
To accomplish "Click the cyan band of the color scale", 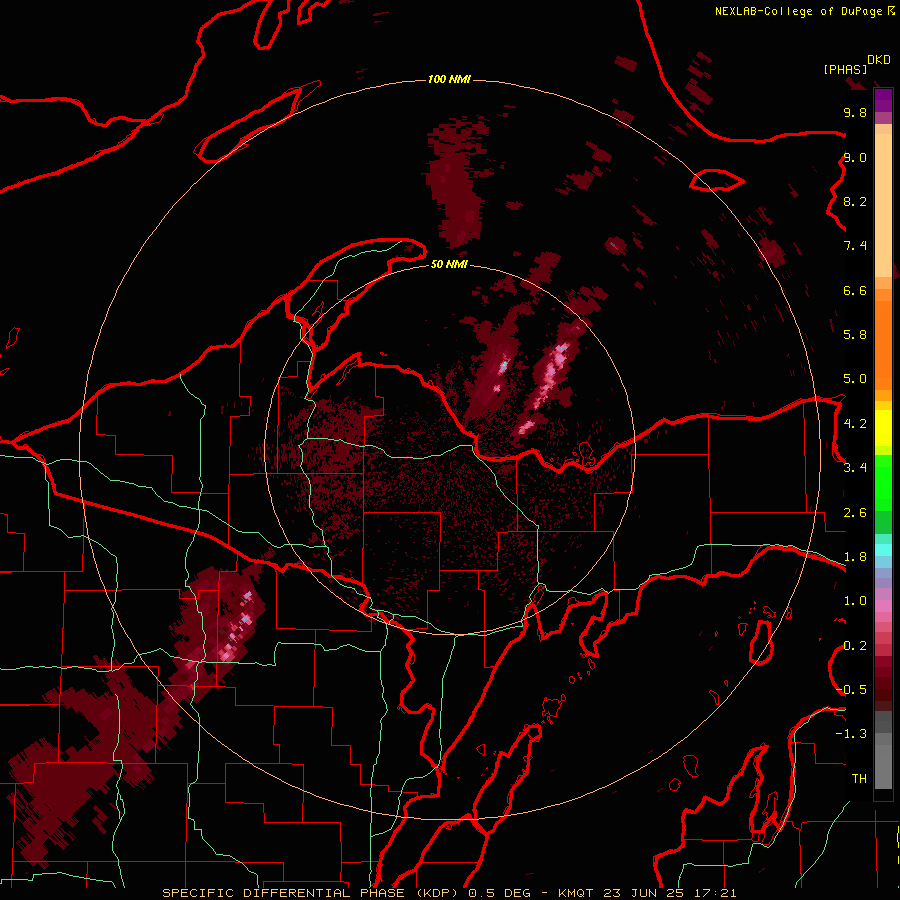I will [883, 549].
